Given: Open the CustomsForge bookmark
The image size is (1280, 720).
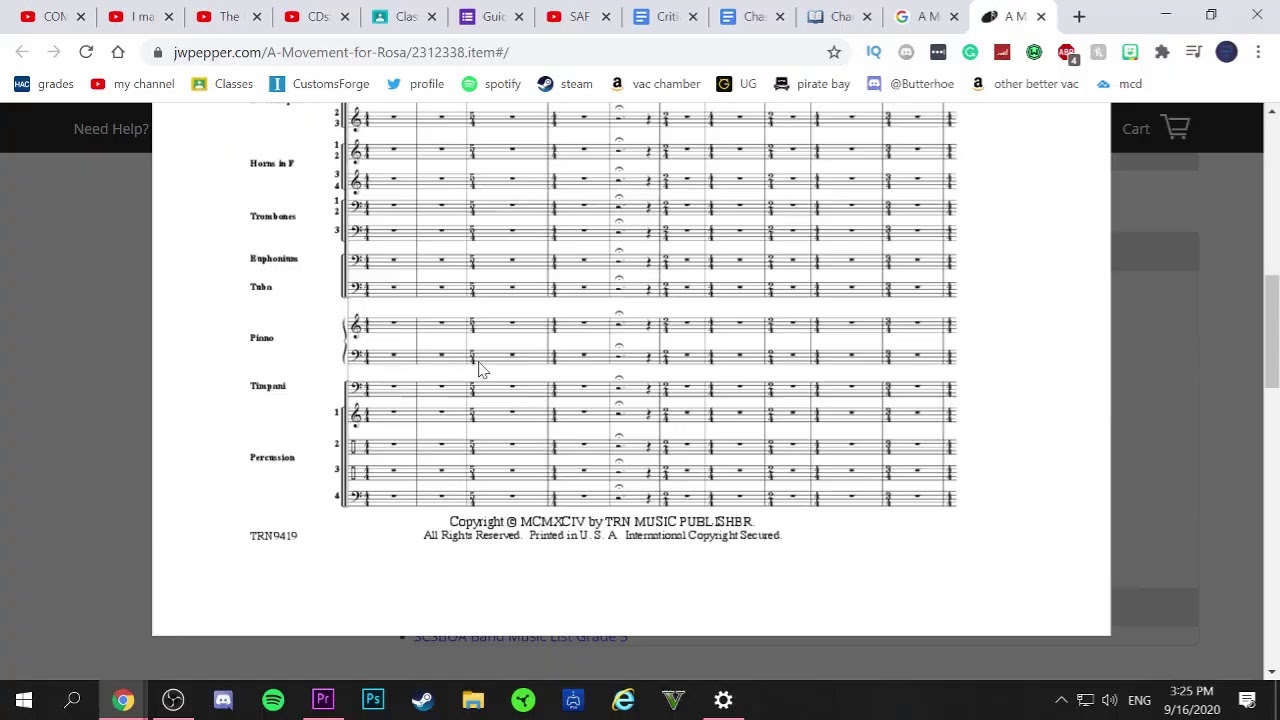Looking at the screenshot, I should point(320,84).
